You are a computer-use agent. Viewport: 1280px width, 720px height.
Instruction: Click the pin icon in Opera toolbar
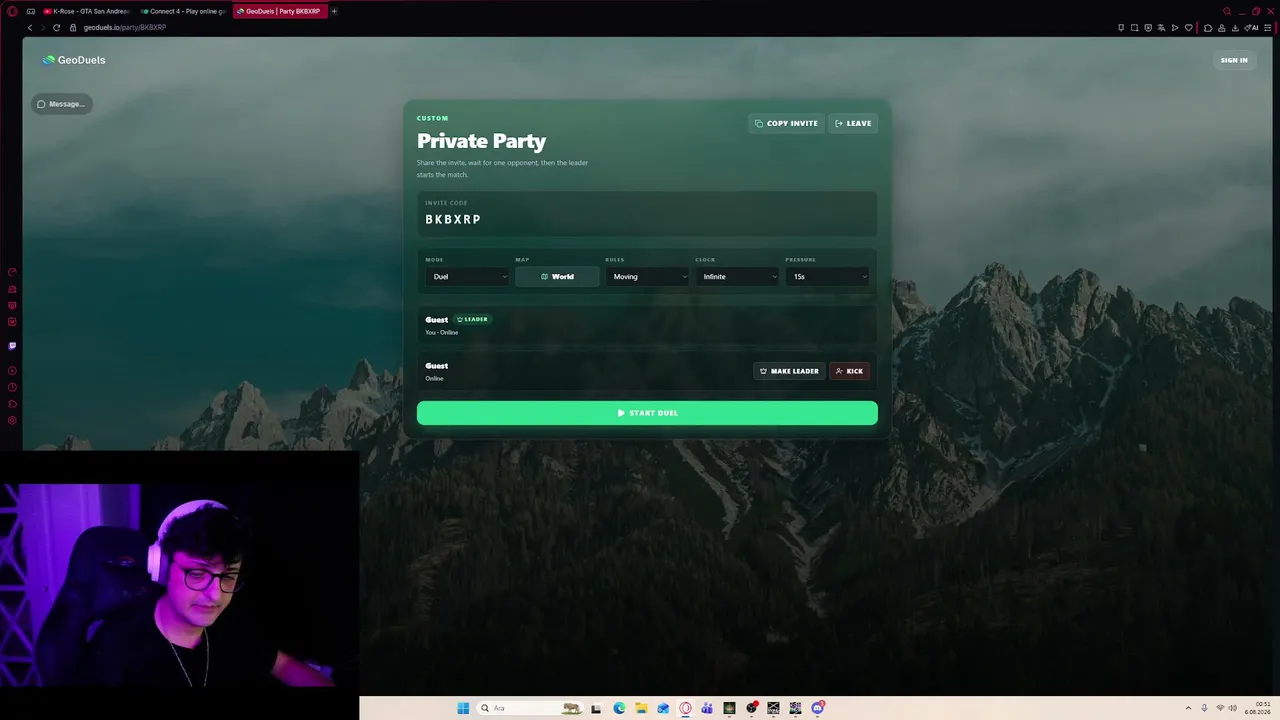[x=1121, y=27]
